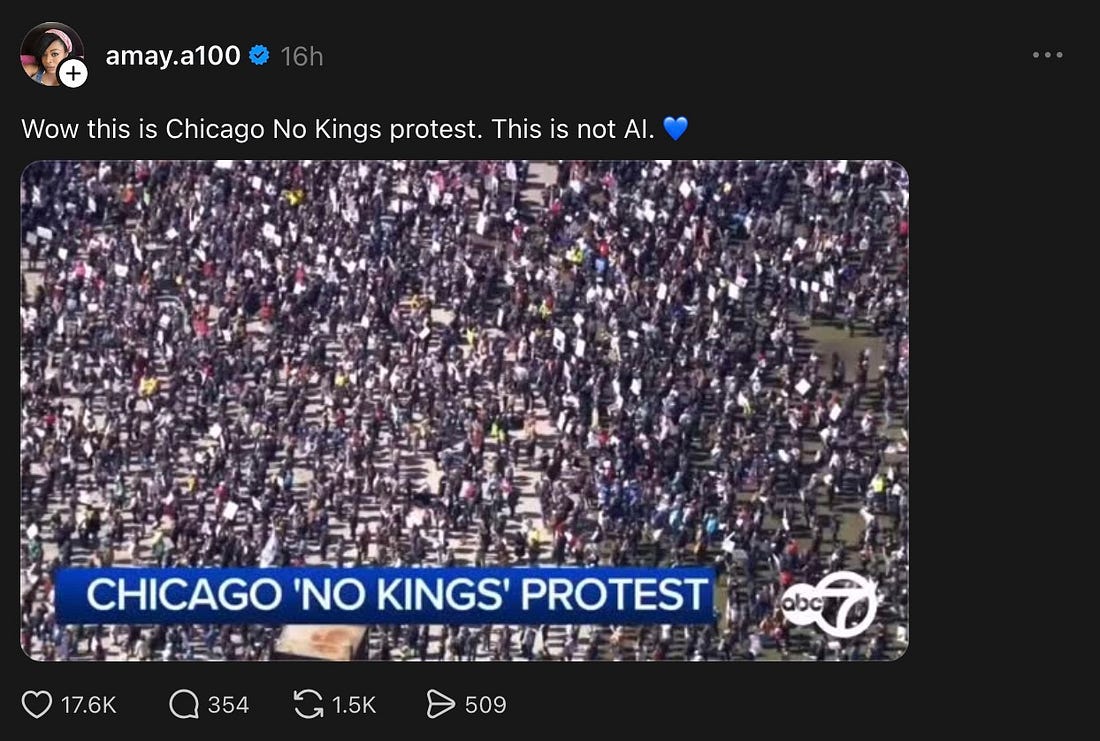Viewport: 1100px width, 741px height.
Task: Click the 509 shares count
Action: tap(486, 705)
